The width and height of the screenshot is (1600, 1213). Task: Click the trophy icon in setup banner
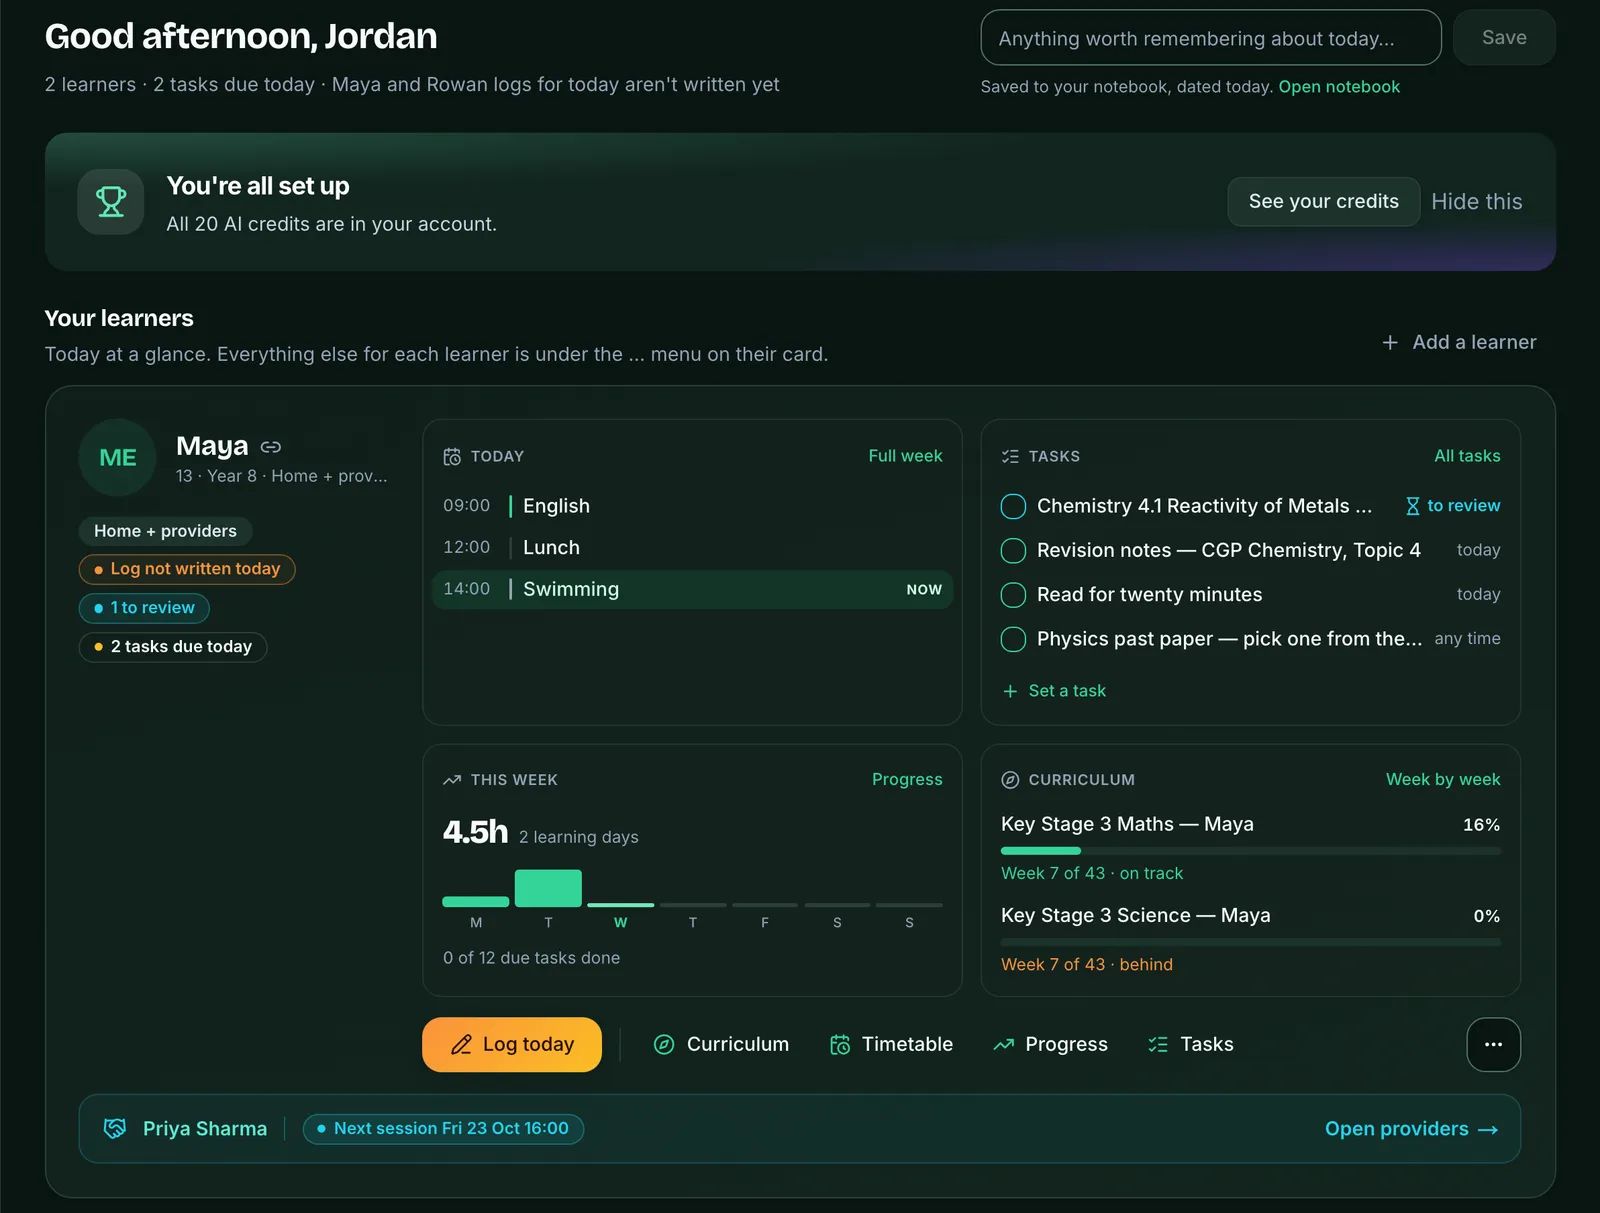coord(111,202)
